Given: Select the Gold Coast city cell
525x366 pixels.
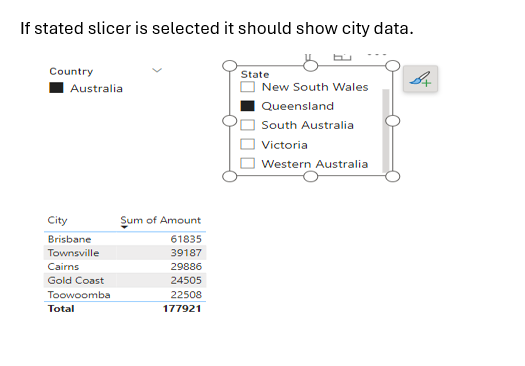Looking at the screenshot, I should click(x=76, y=281).
